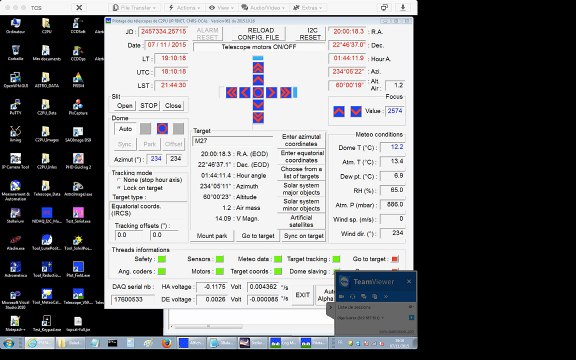This screenshot has width=576, height=360.
Task: Click the dome stop circle icon
Action: [162, 129]
